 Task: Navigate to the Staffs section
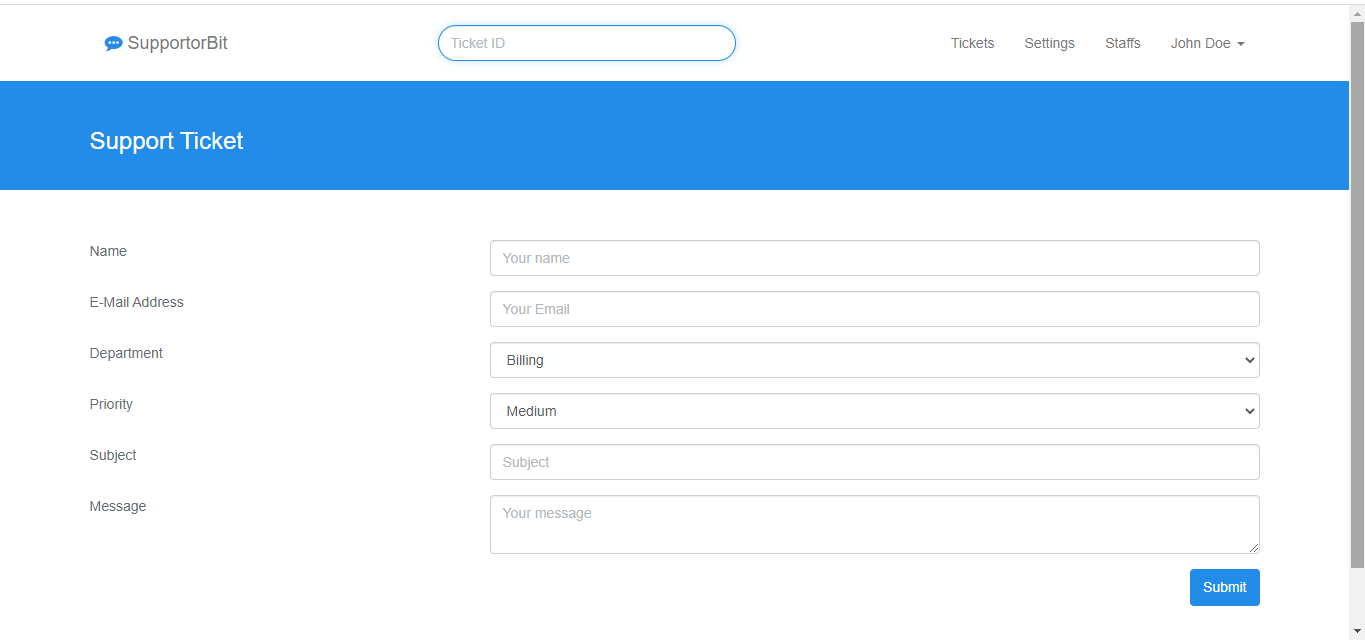(x=1122, y=43)
